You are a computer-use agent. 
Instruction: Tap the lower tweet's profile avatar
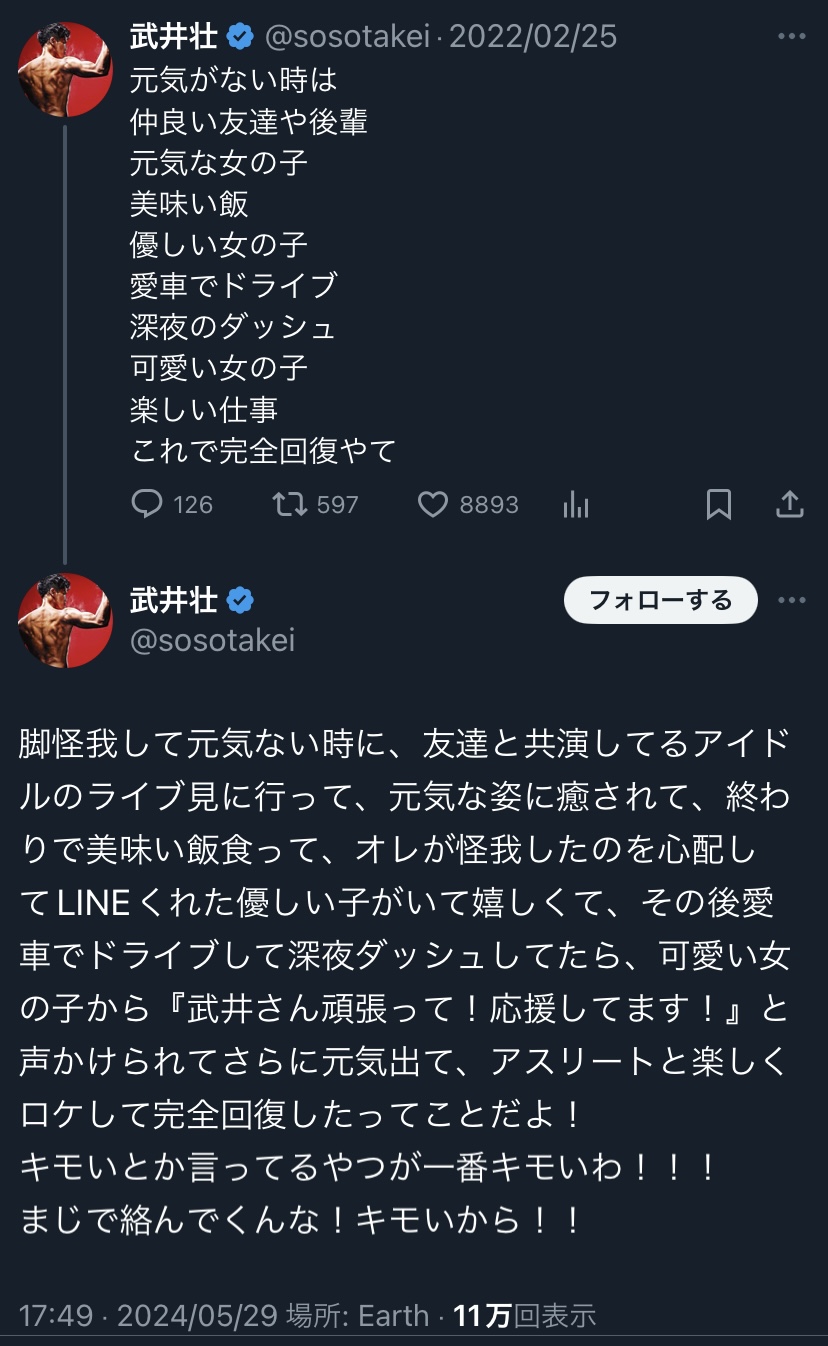click(65, 620)
